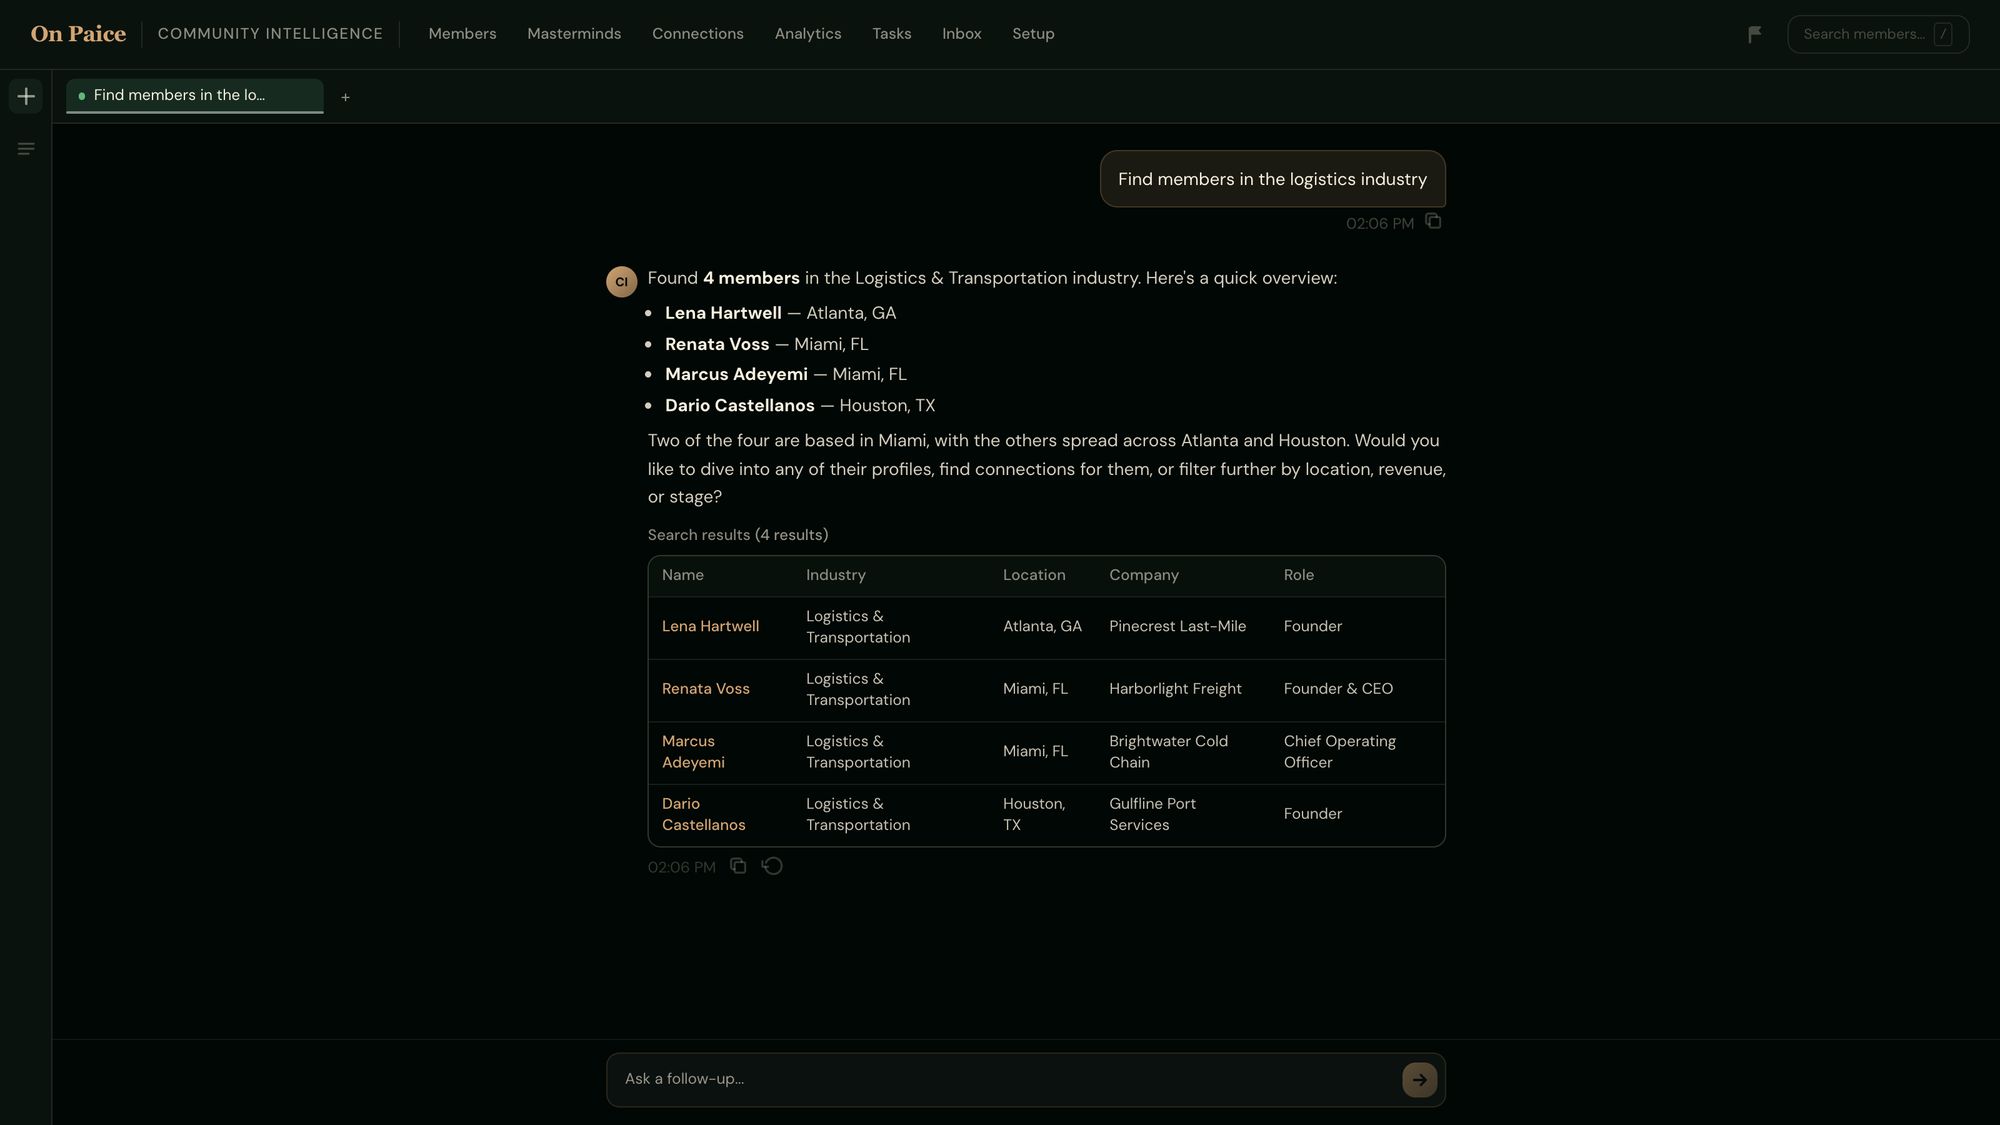Copy the user message about logistics industry

click(x=1433, y=221)
